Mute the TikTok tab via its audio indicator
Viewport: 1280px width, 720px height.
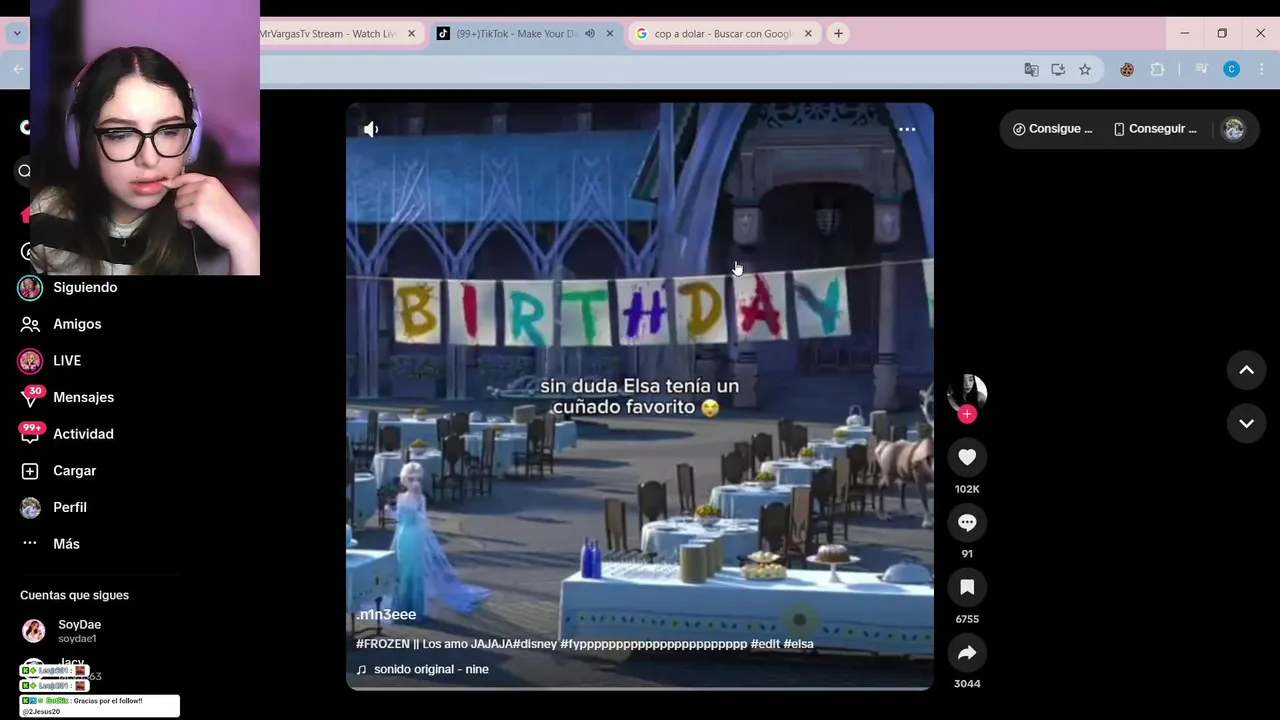[x=590, y=34]
